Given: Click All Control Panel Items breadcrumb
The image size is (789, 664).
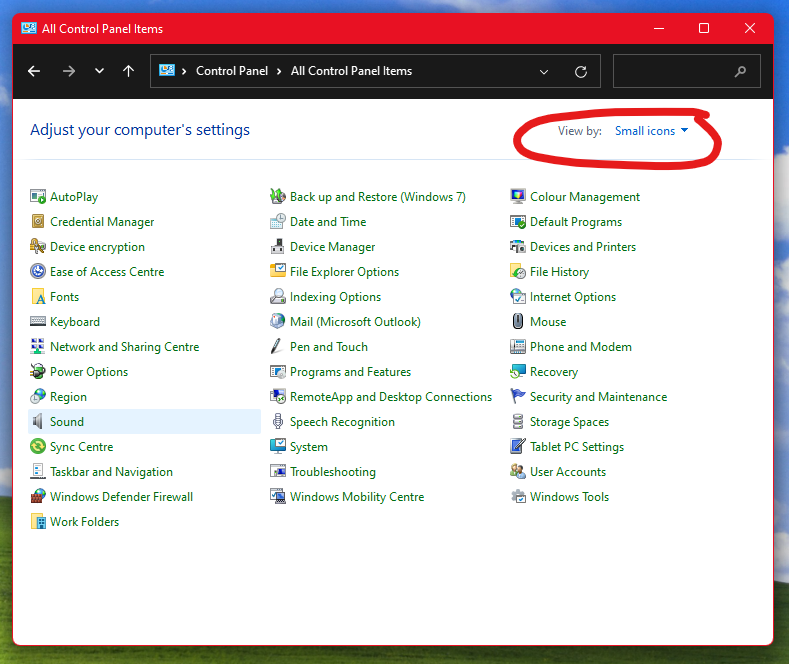Looking at the screenshot, I should [351, 71].
